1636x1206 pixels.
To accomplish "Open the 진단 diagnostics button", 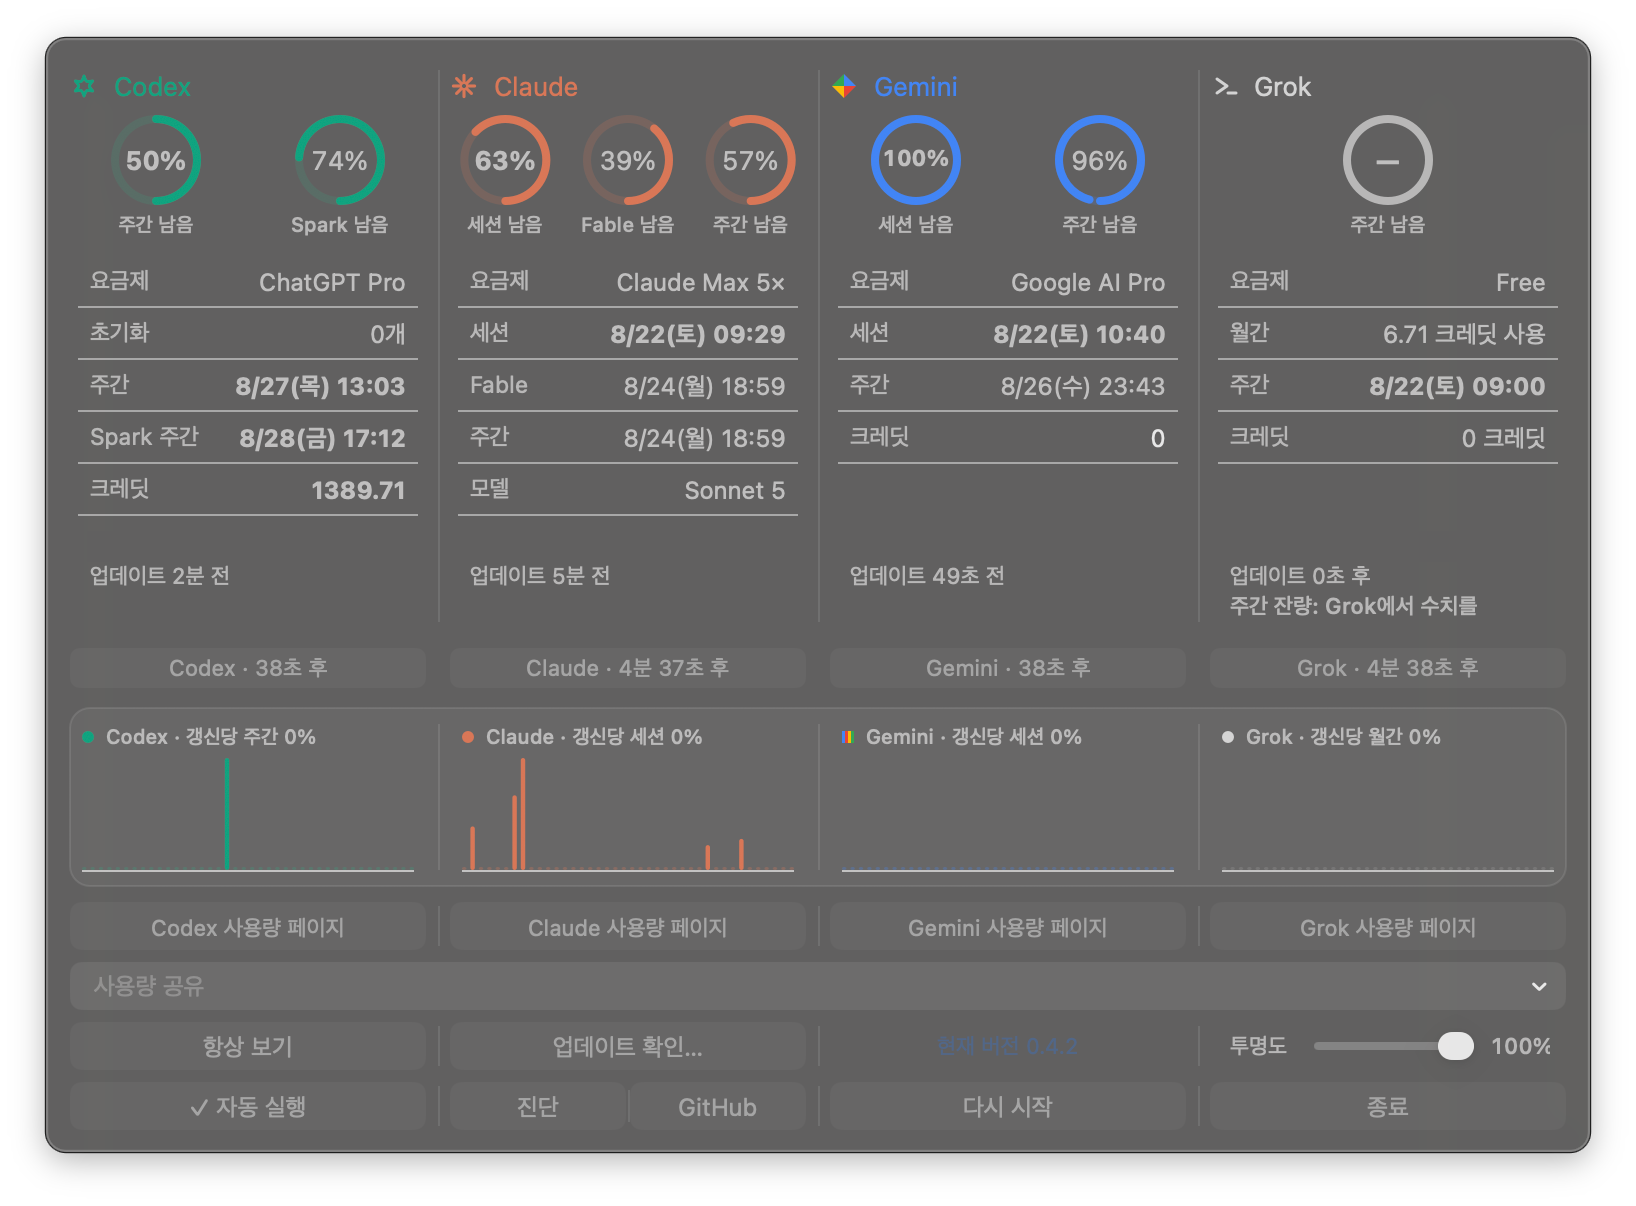I will coord(538,1106).
